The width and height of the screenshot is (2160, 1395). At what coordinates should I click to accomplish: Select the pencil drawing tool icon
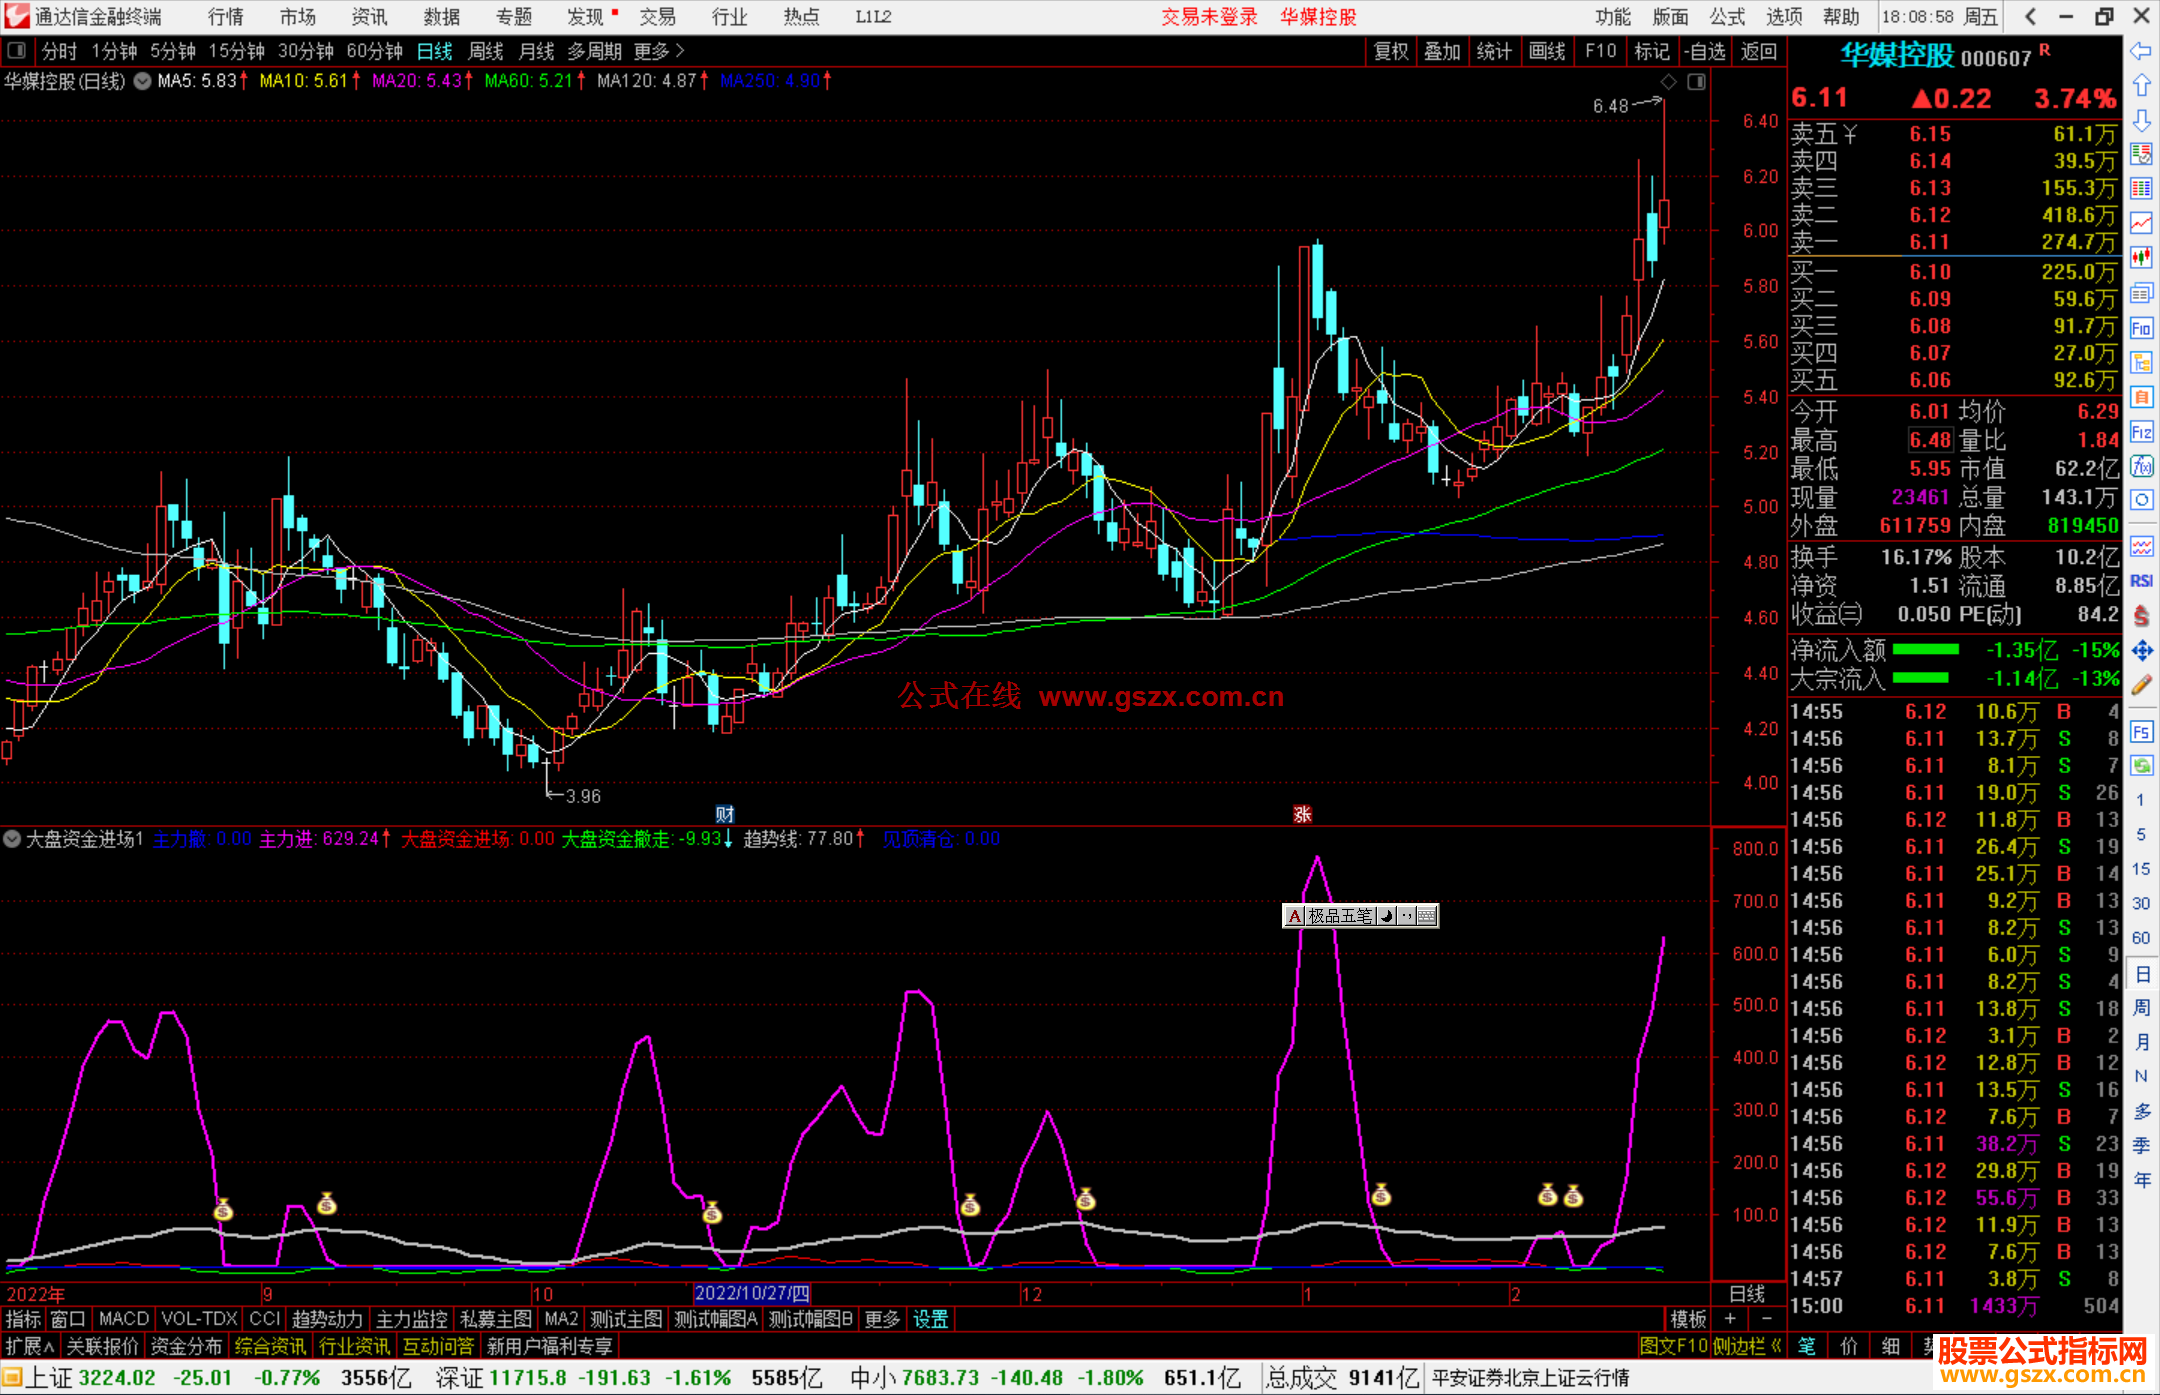click(x=2141, y=685)
